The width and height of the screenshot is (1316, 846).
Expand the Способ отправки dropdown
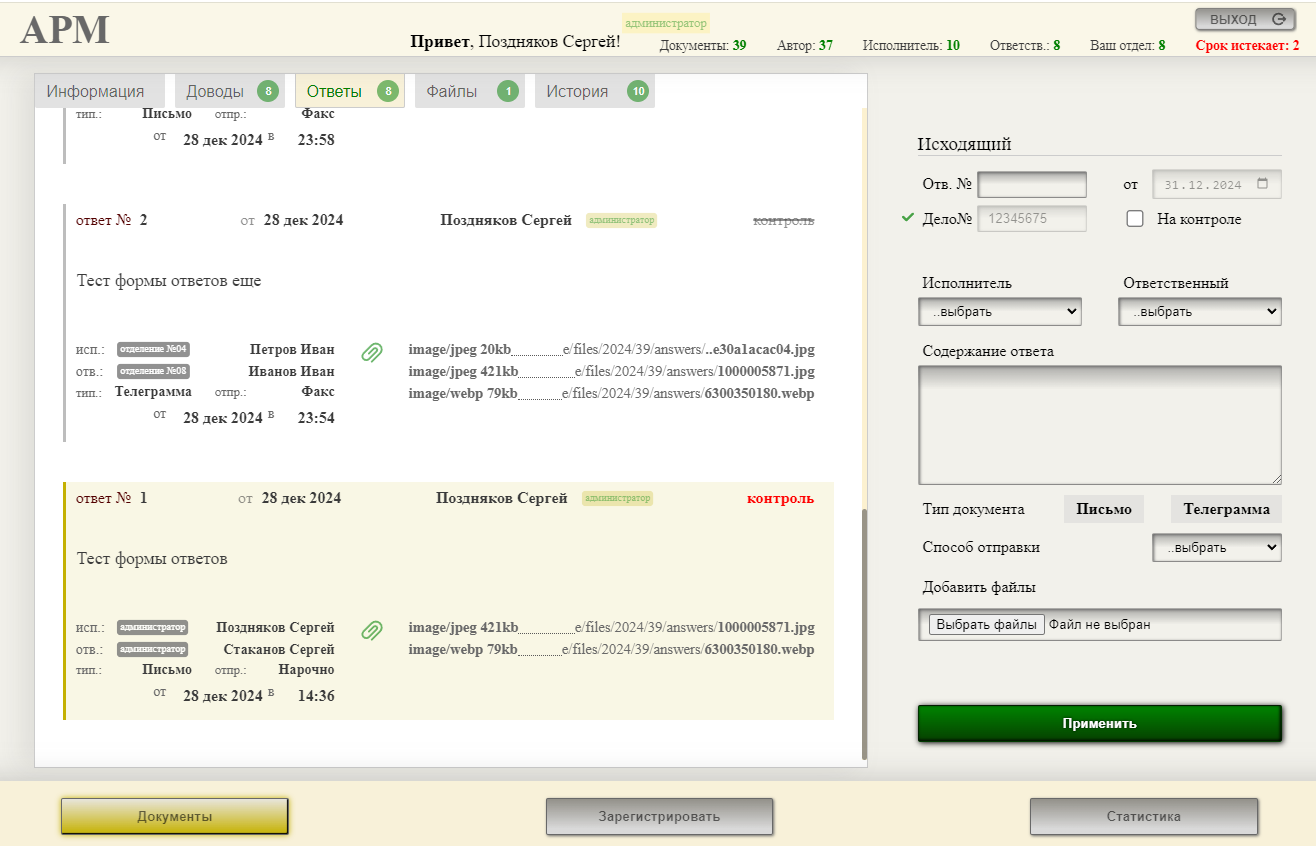pos(1217,548)
